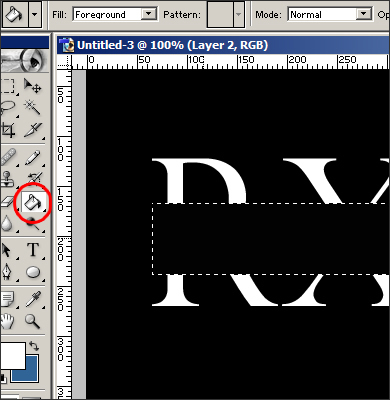Select the Magic Wand tool
This screenshot has height=400, width=390.
33,107
